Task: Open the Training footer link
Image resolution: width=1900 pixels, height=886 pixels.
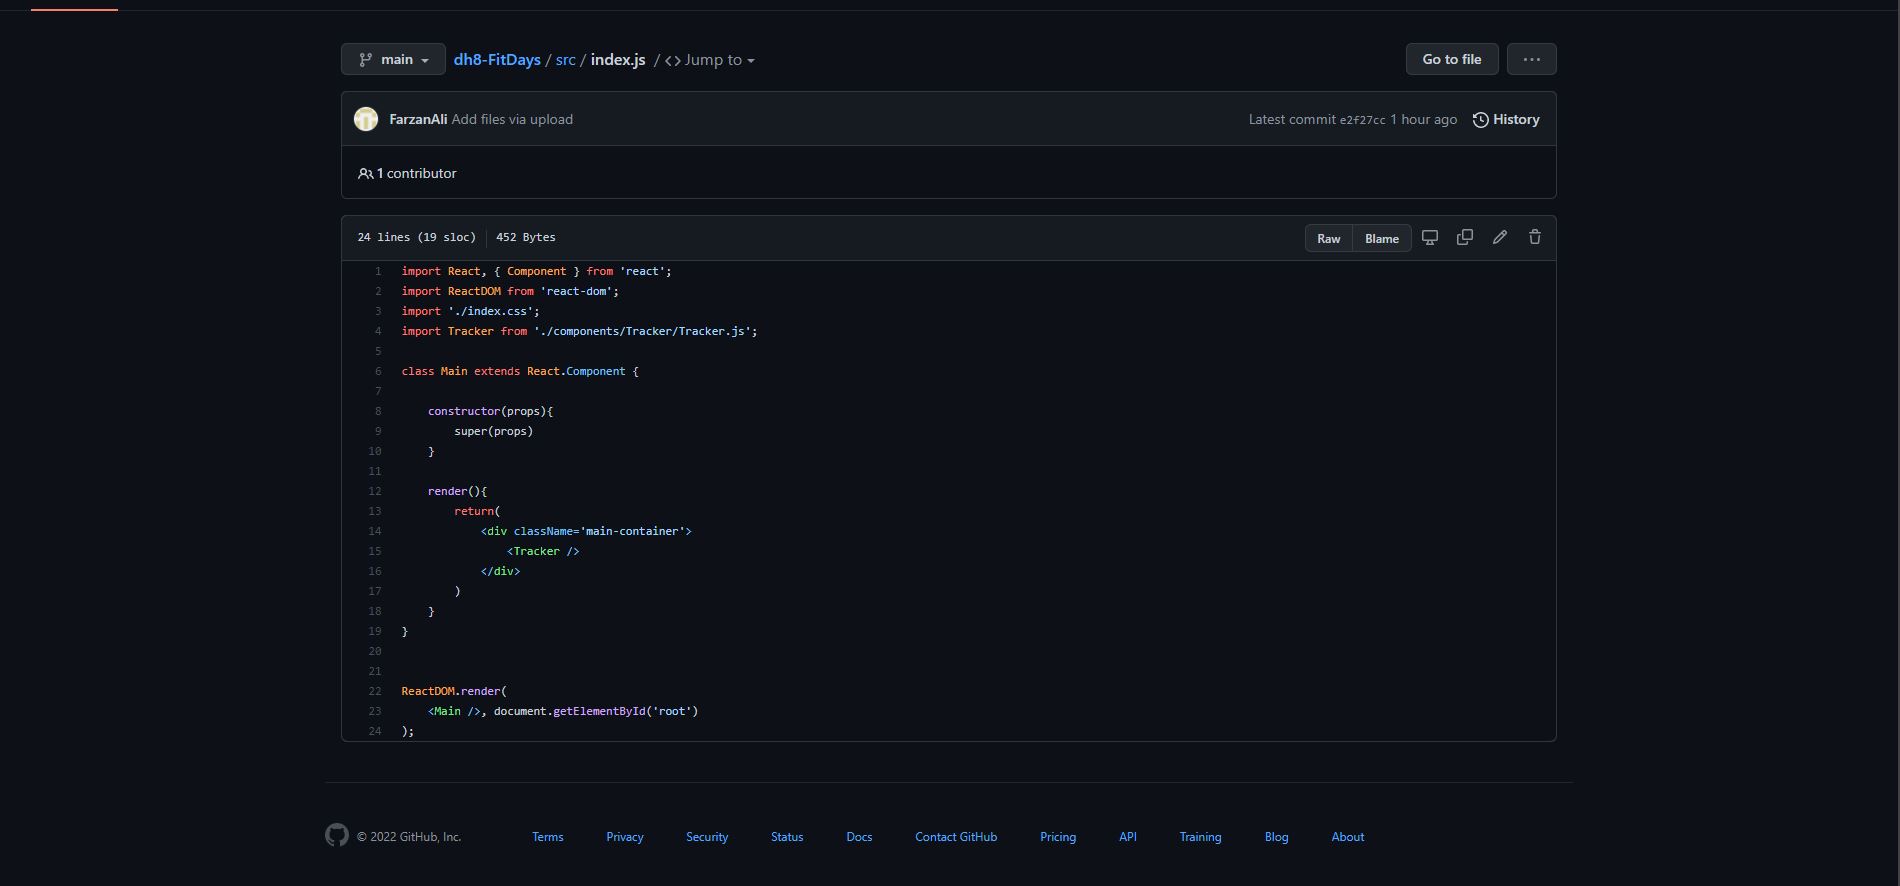Action: point(1200,837)
